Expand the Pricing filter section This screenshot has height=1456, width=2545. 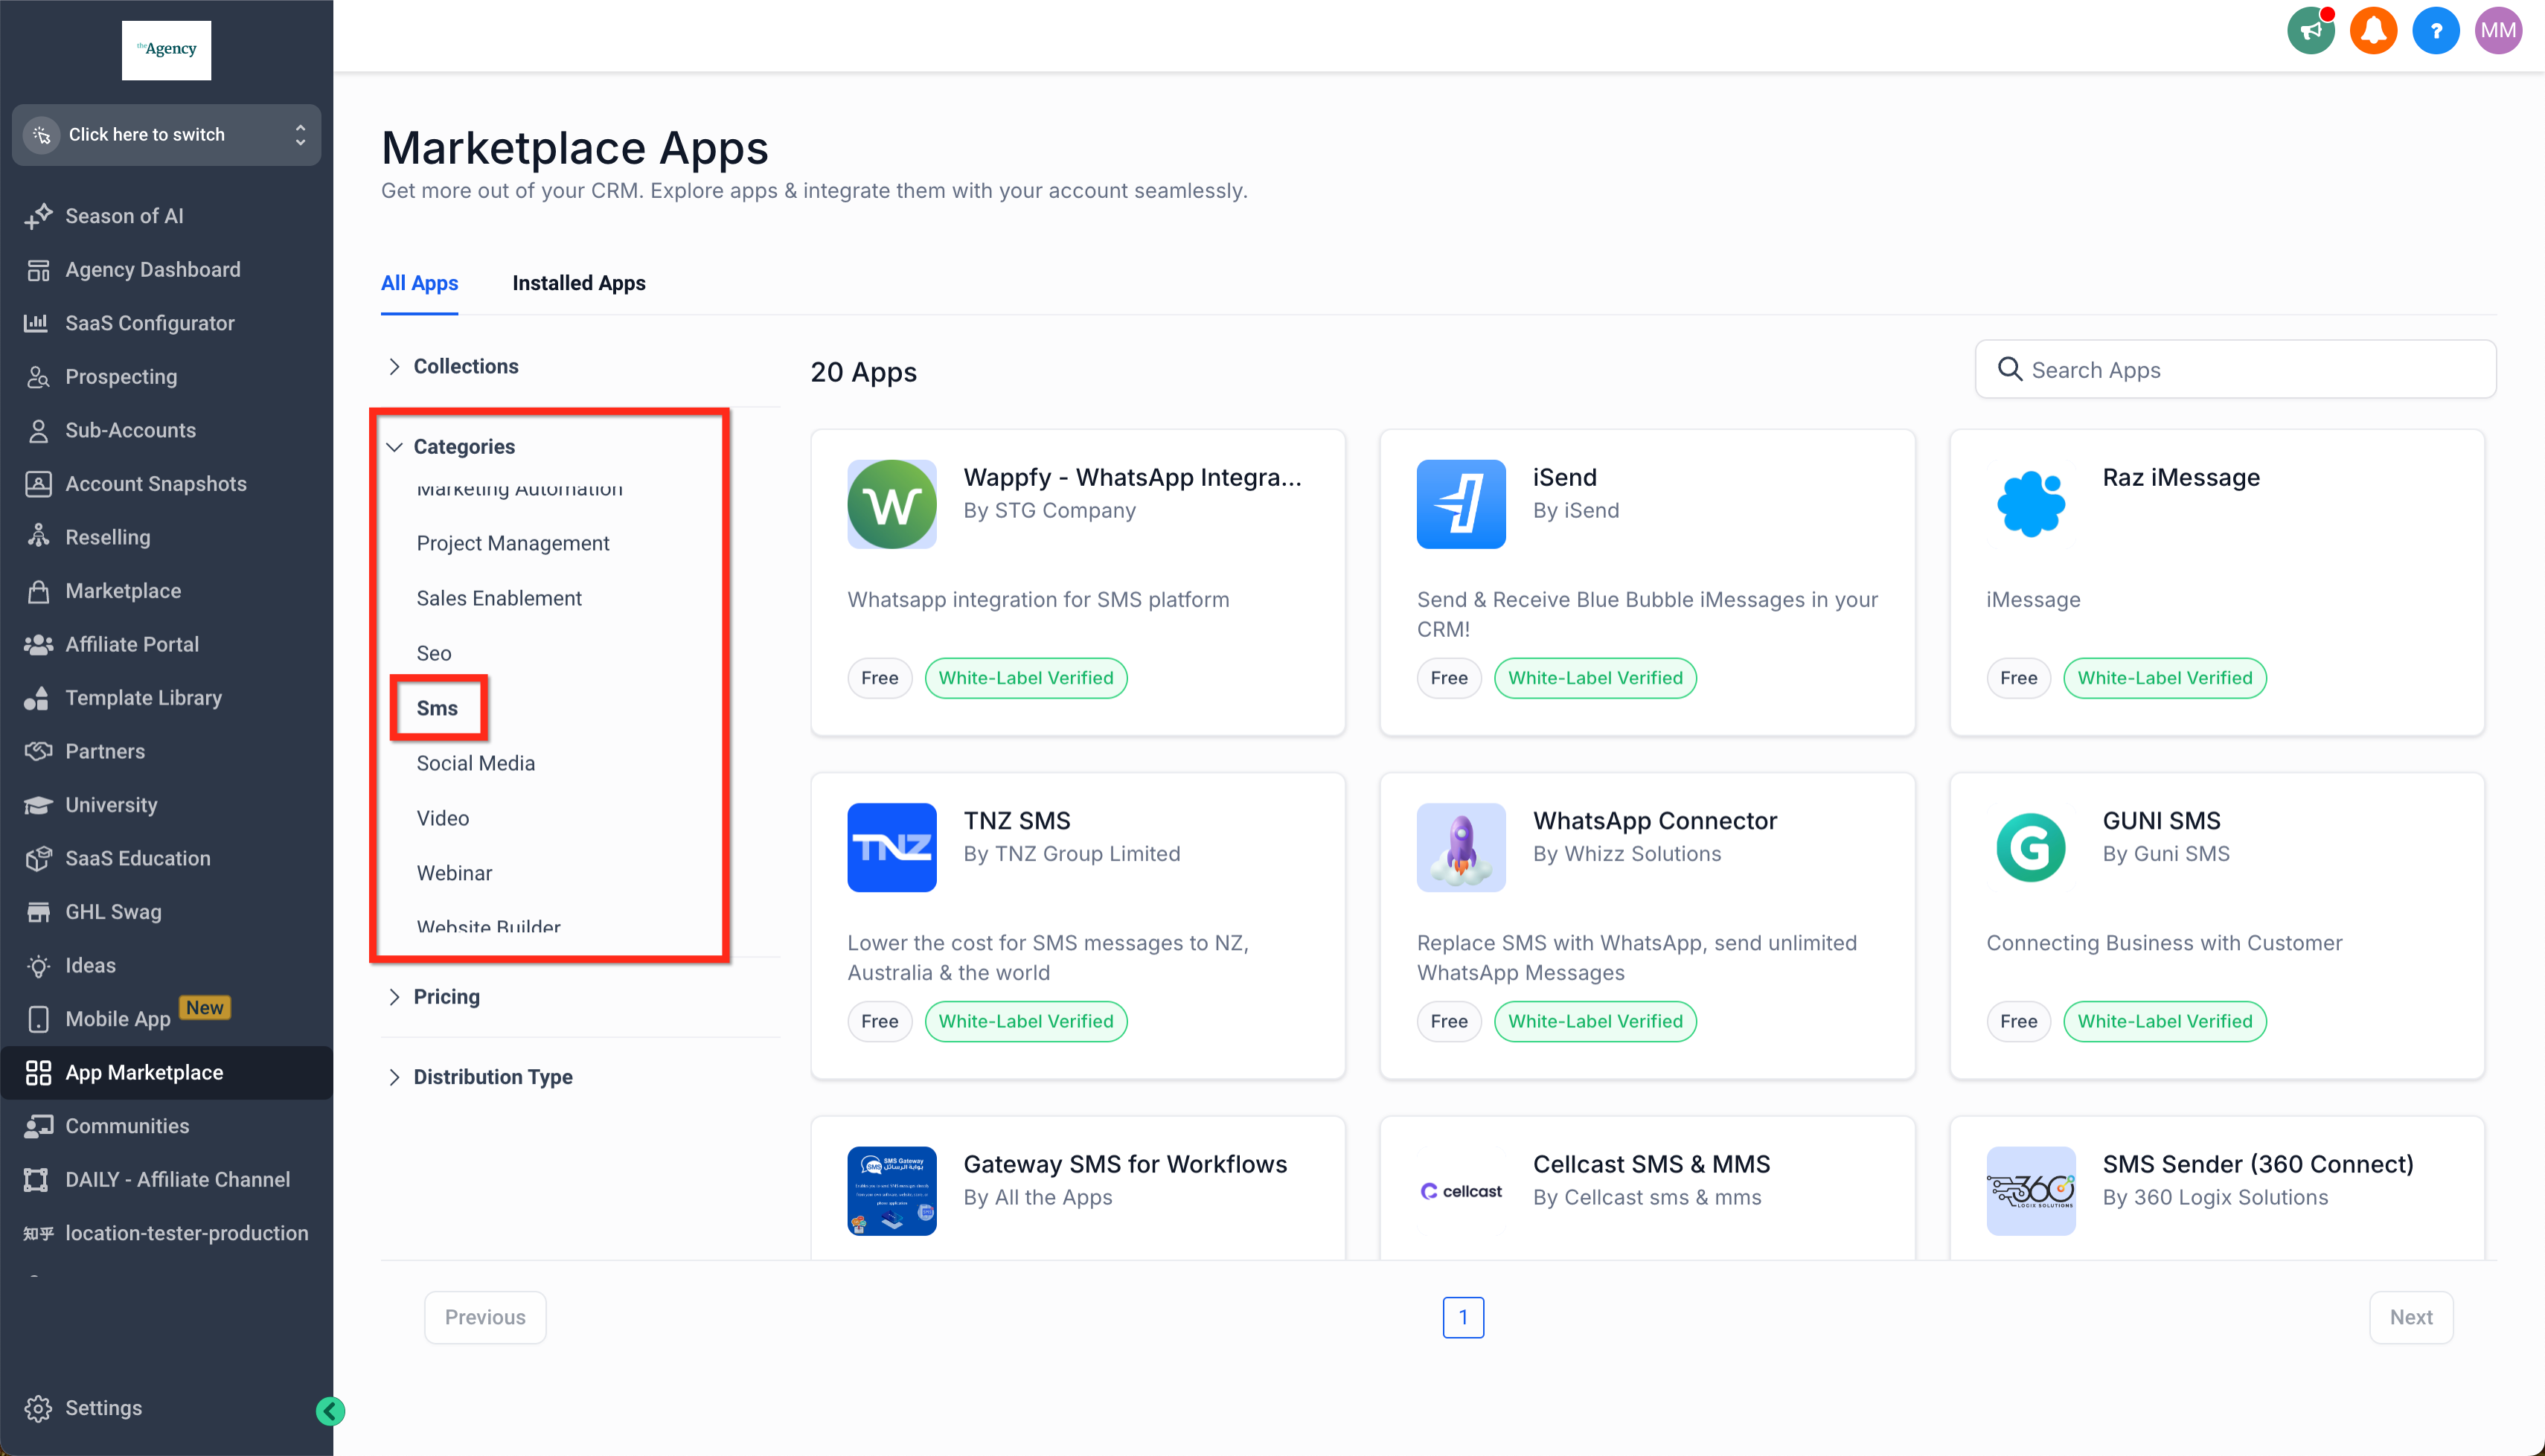[x=446, y=996]
